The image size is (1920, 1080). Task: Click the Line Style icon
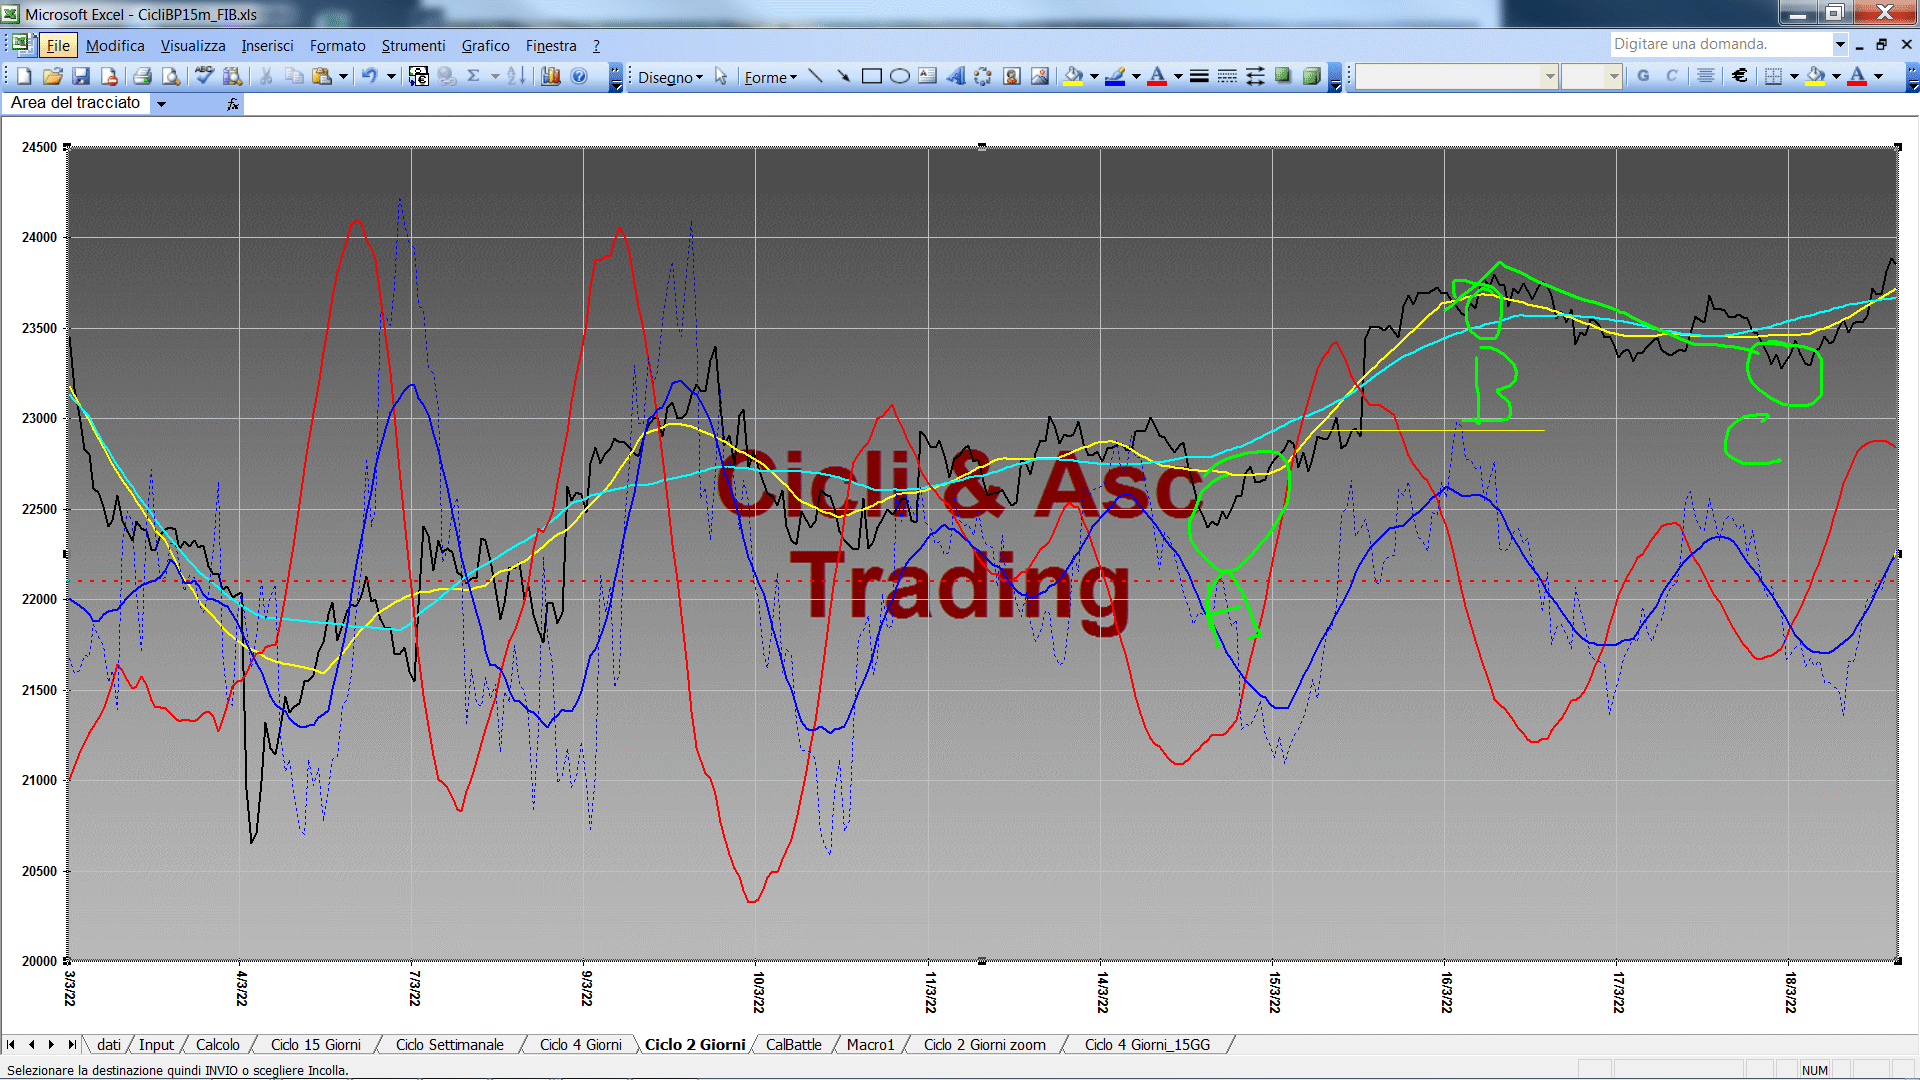tap(1199, 76)
